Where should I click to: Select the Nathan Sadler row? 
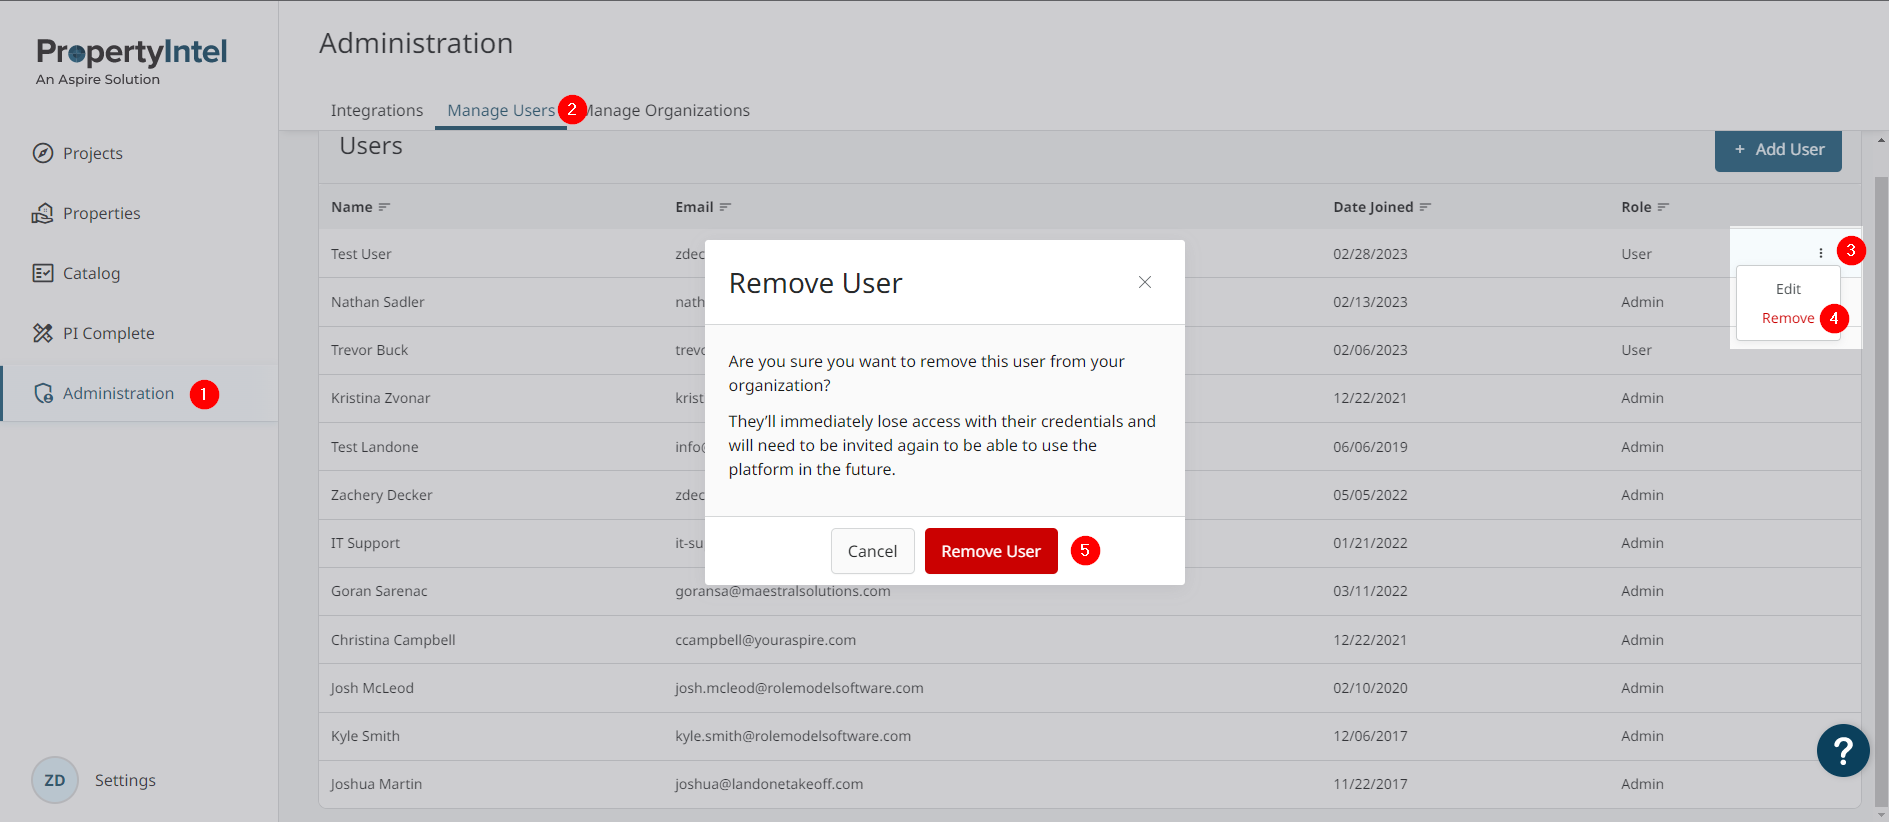(1090, 302)
